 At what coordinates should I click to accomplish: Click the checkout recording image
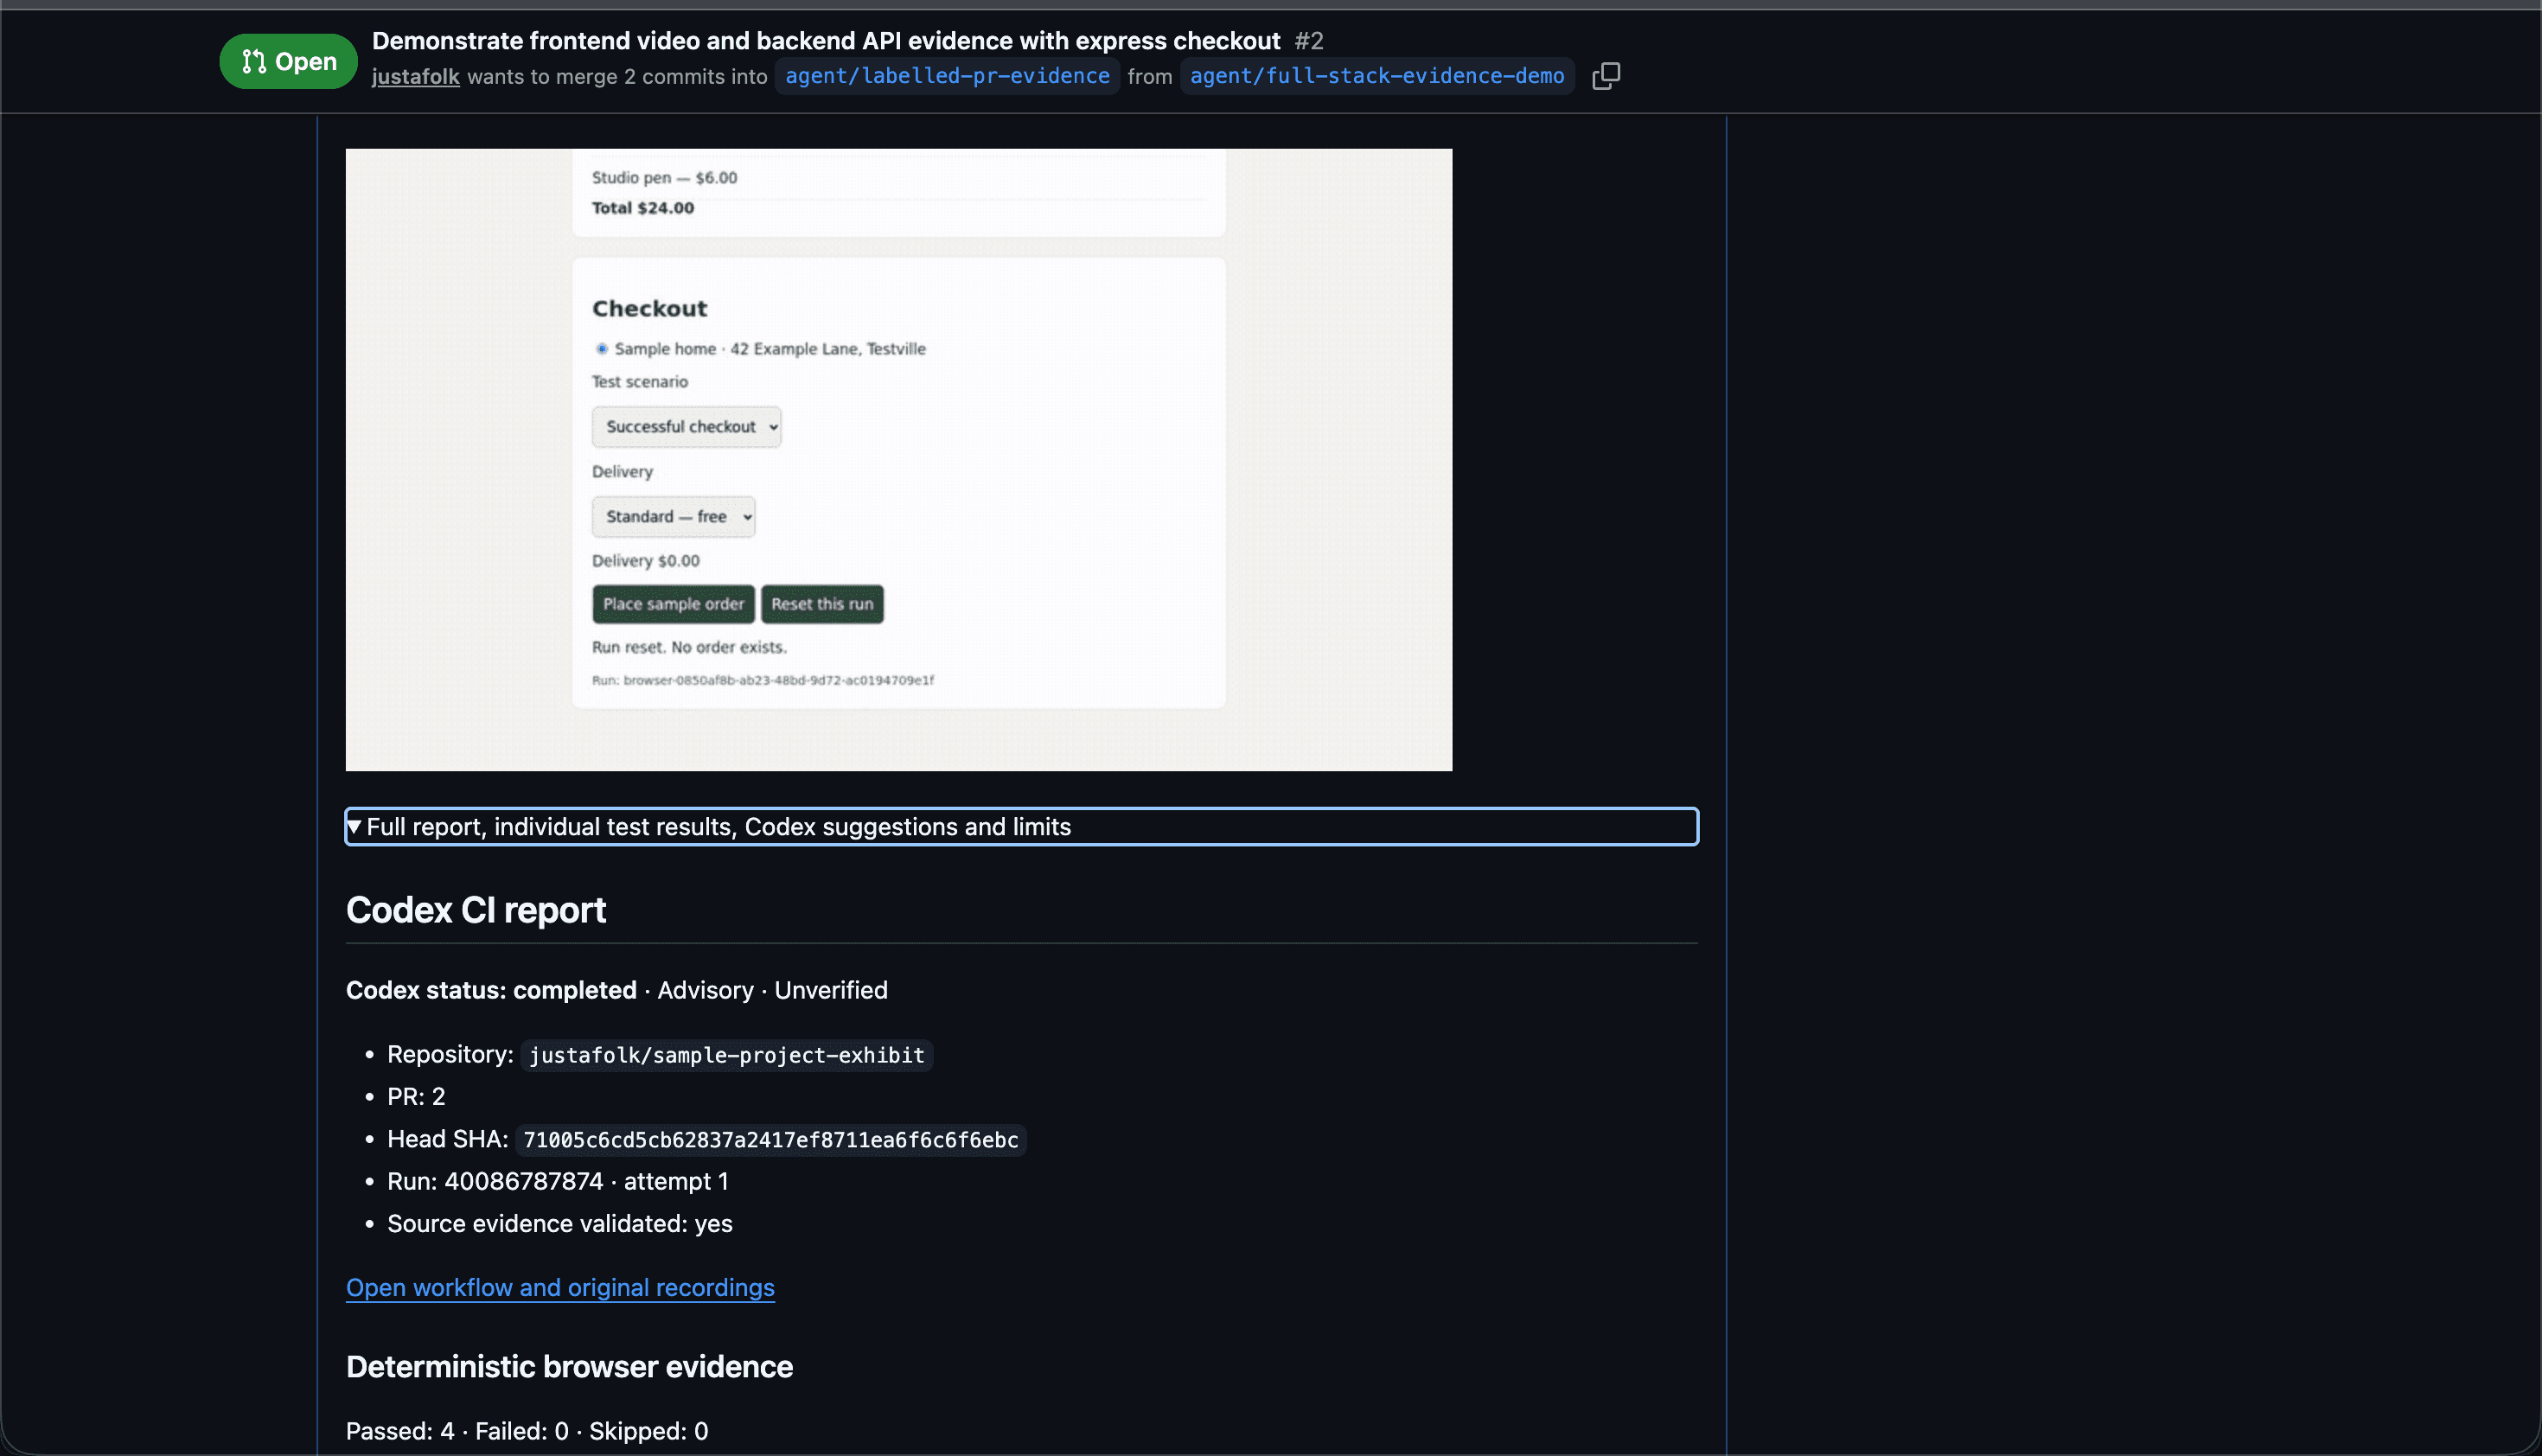click(898, 460)
